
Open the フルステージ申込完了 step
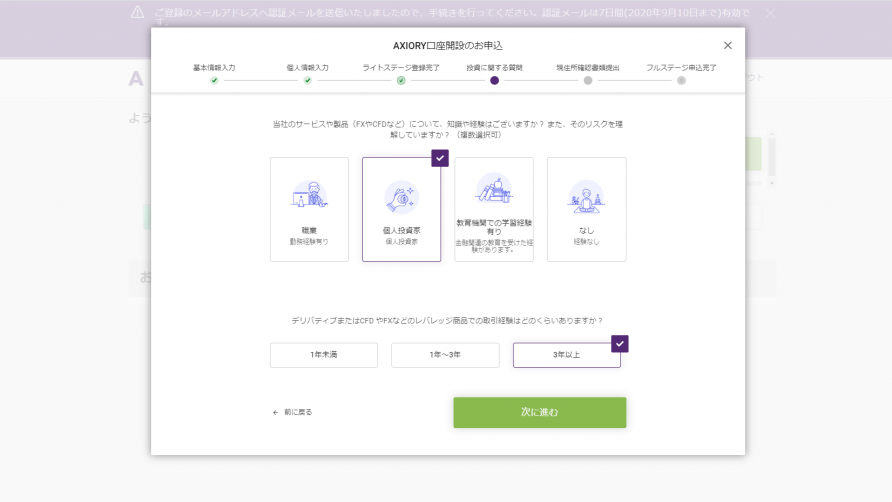click(x=681, y=80)
